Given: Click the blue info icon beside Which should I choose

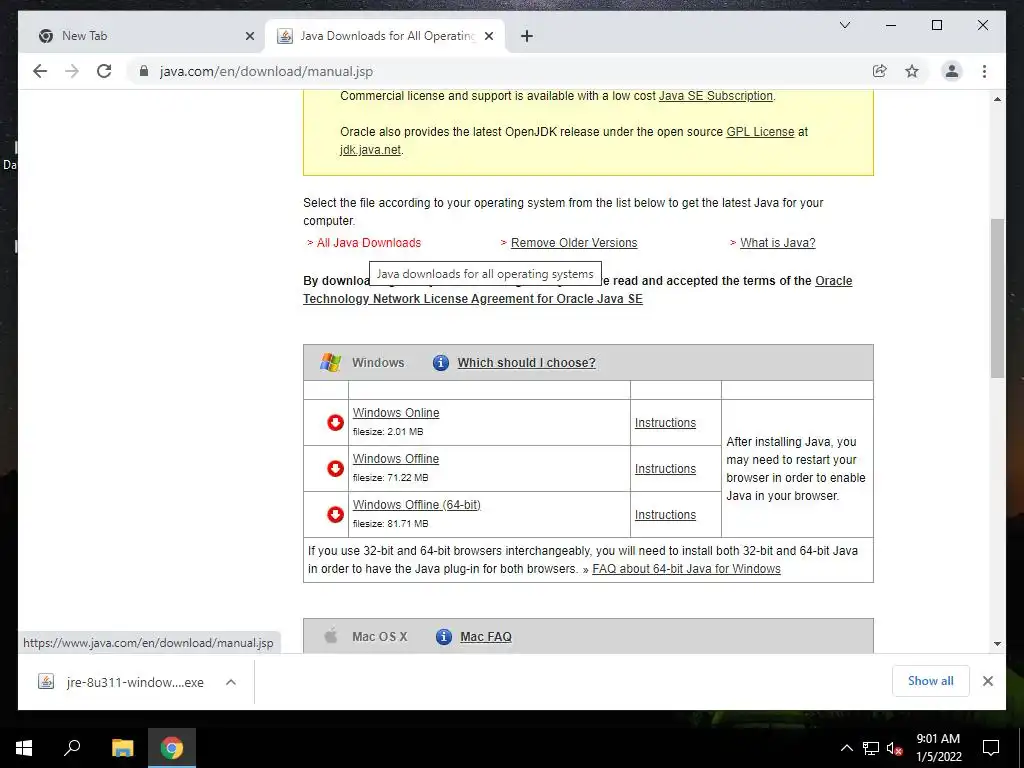Looking at the screenshot, I should 441,362.
